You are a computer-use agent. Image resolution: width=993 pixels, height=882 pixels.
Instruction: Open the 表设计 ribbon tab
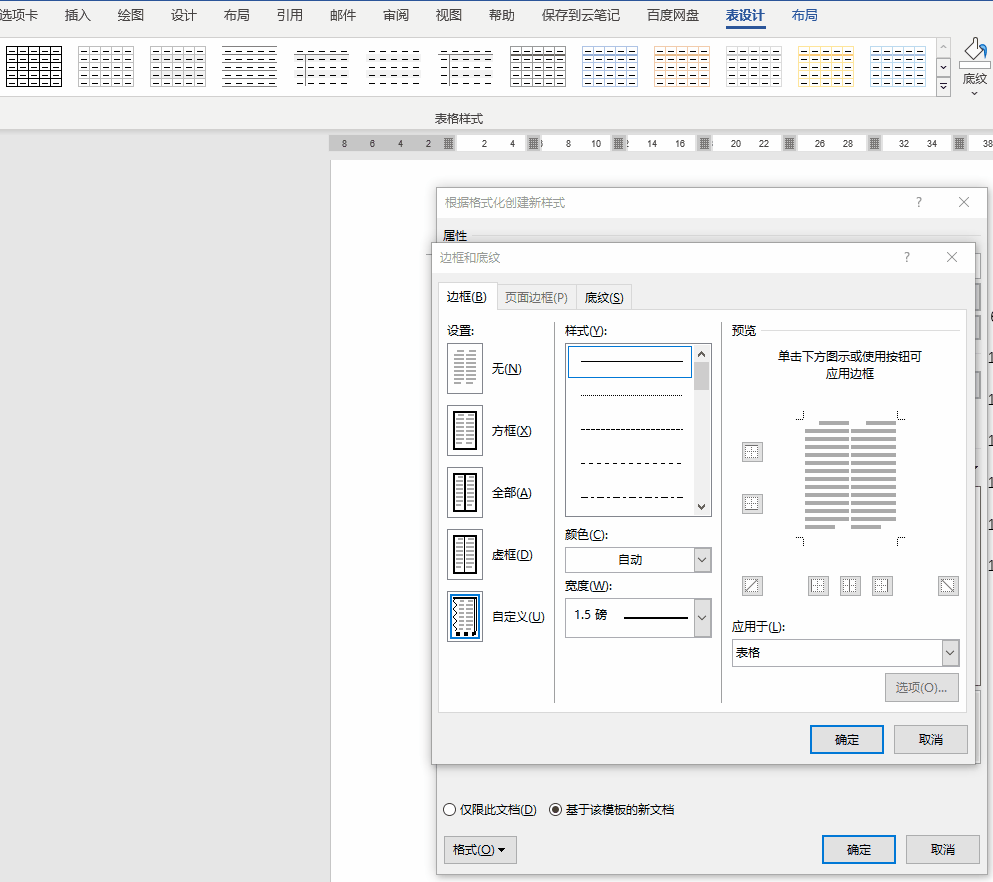point(745,15)
